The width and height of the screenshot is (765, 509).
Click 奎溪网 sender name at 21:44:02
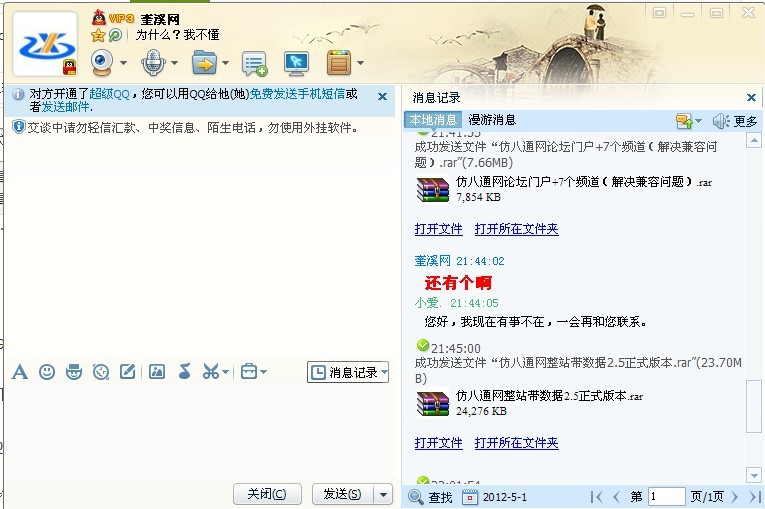(x=432, y=261)
